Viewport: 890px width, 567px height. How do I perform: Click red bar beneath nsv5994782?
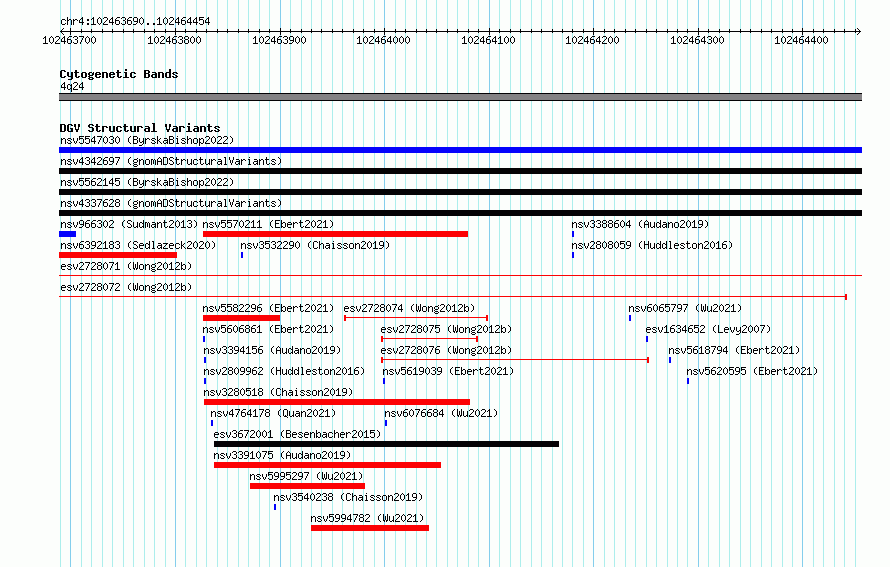pyautogui.click(x=370, y=528)
